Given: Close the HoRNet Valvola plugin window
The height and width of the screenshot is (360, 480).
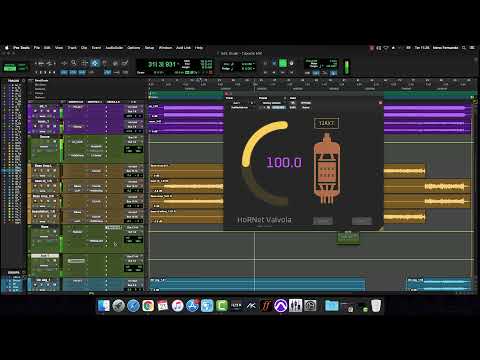Looking at the screenshot, I should pos(380,103).
